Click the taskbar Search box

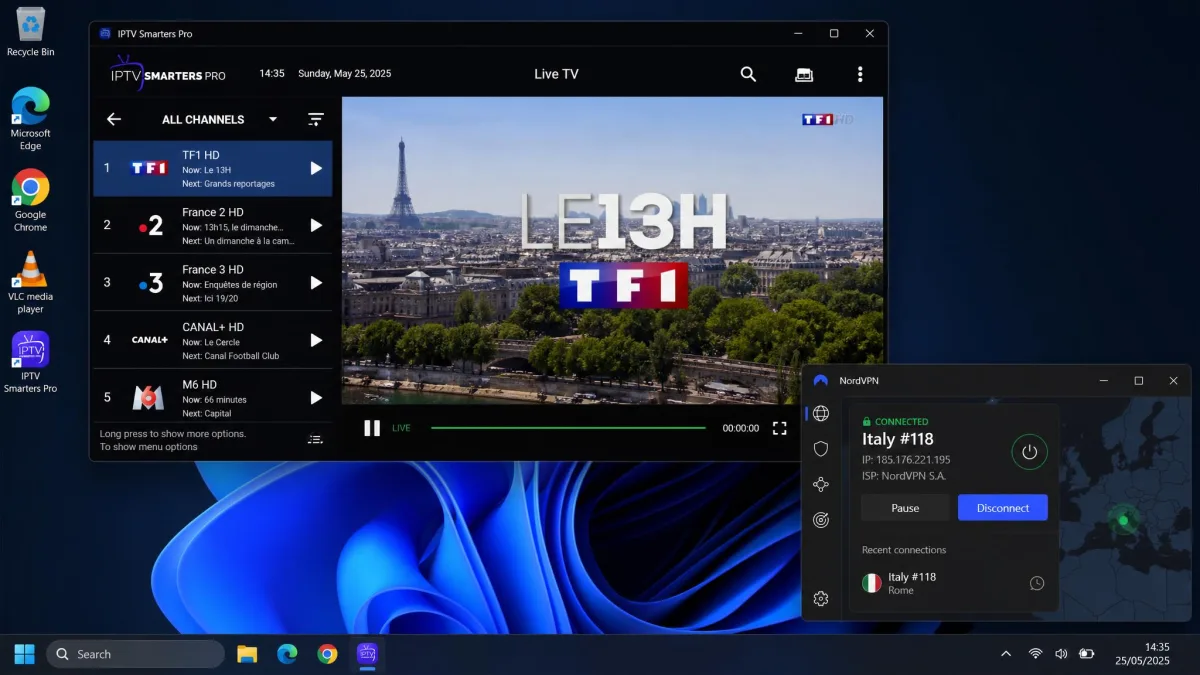pos(135,654)
